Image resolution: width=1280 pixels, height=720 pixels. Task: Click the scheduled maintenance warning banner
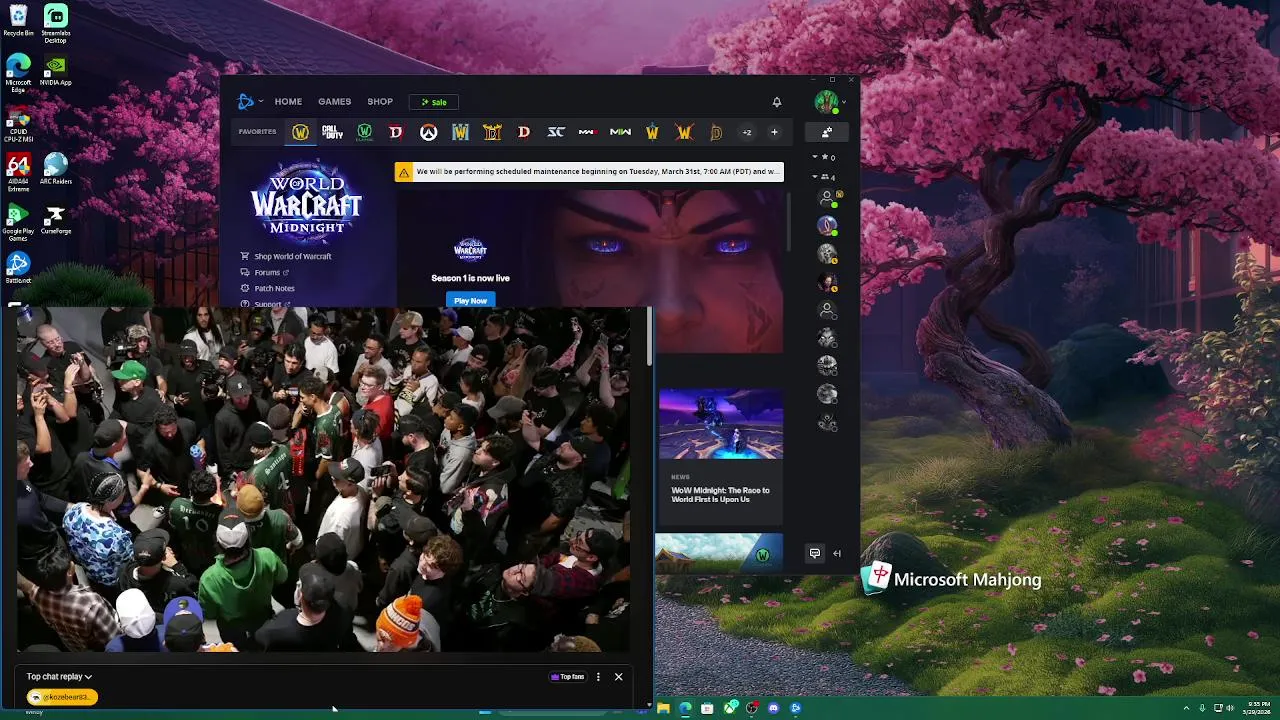click(589, 172)
